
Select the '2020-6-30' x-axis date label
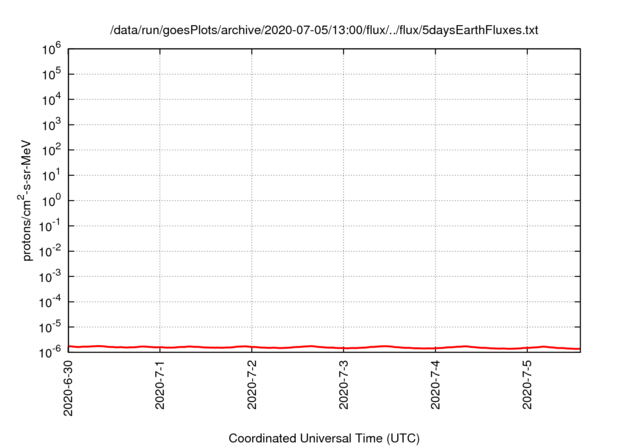coord(68,388)
